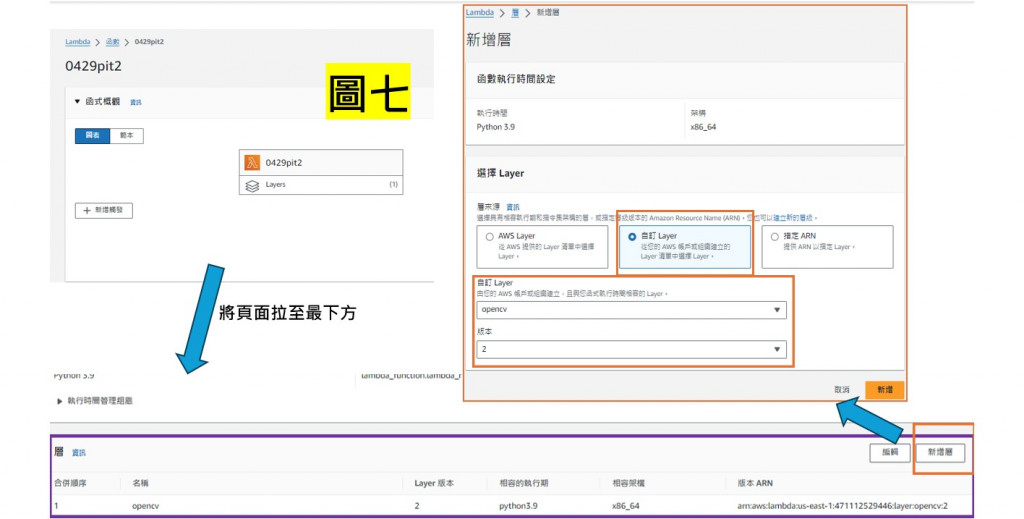1024x519 pixels.
Task: Collapse the 函式概觀 section
Action: (x=77, y=101)
